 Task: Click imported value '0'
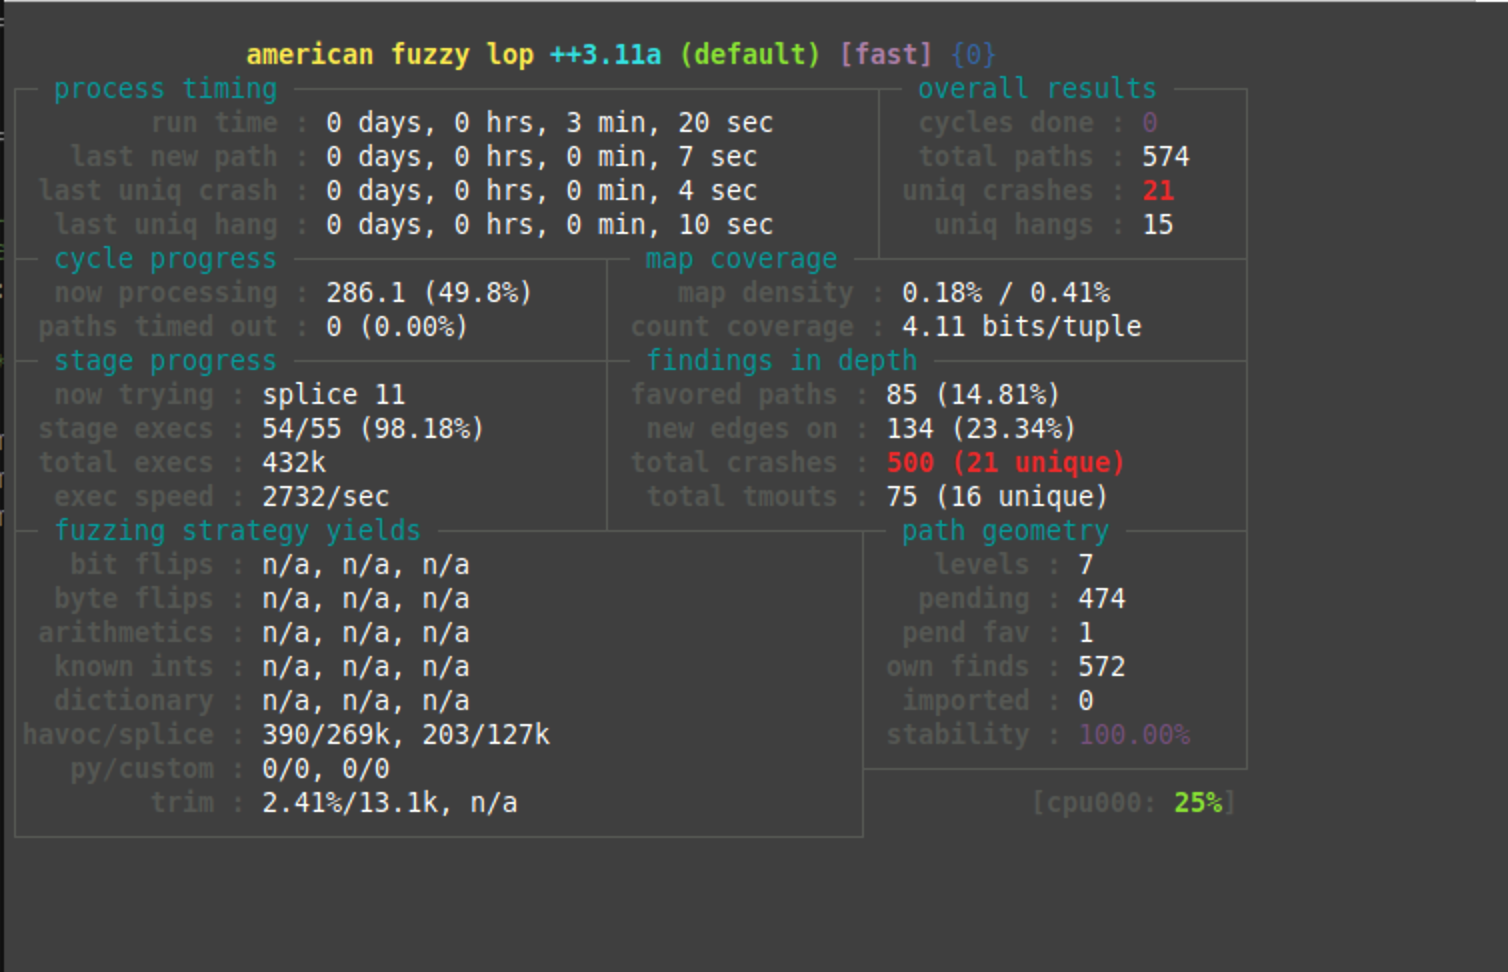pyautogui.click(x=1086, y=700)
